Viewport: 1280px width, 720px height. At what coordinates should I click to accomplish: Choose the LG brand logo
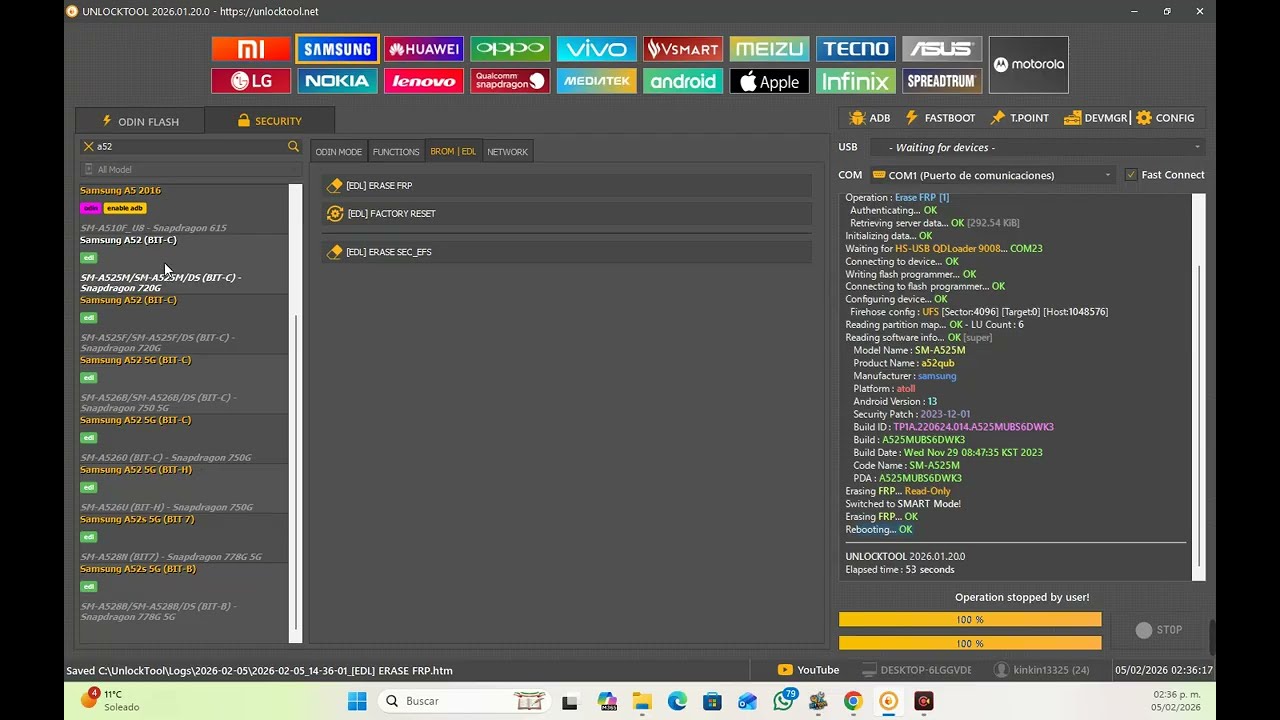(251, 81)
